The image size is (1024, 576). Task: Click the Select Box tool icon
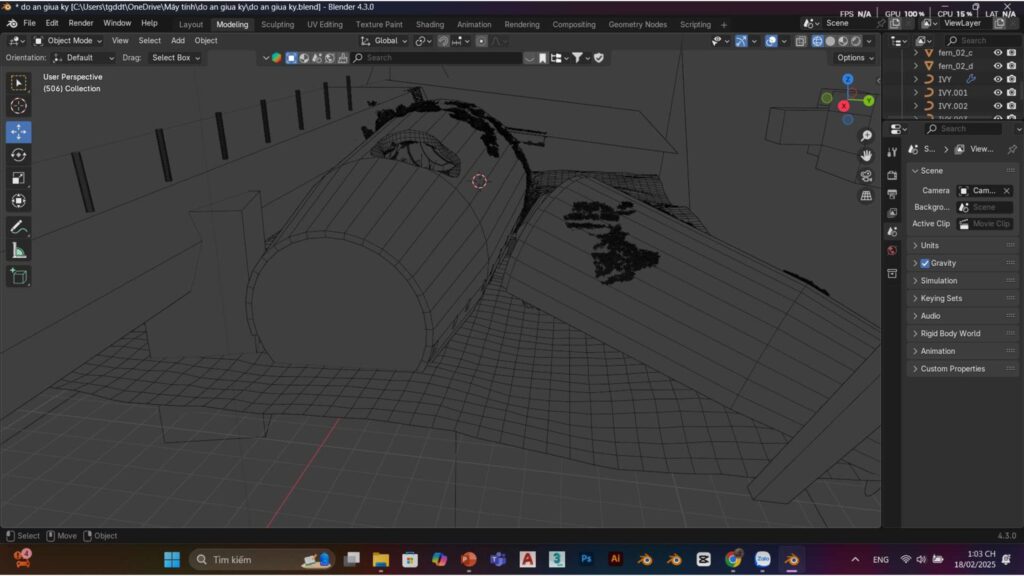(19, 82)
